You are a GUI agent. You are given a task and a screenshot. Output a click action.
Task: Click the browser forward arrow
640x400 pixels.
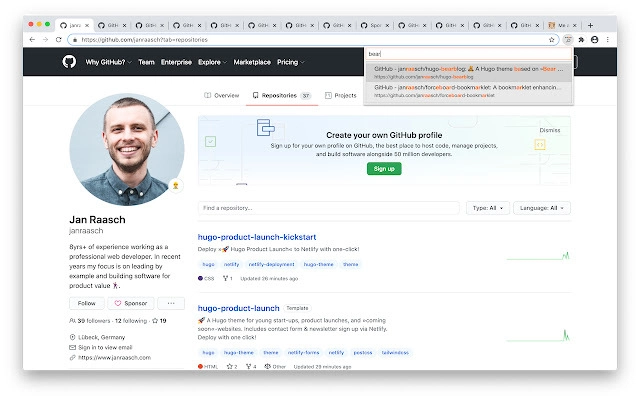[45, 40]
